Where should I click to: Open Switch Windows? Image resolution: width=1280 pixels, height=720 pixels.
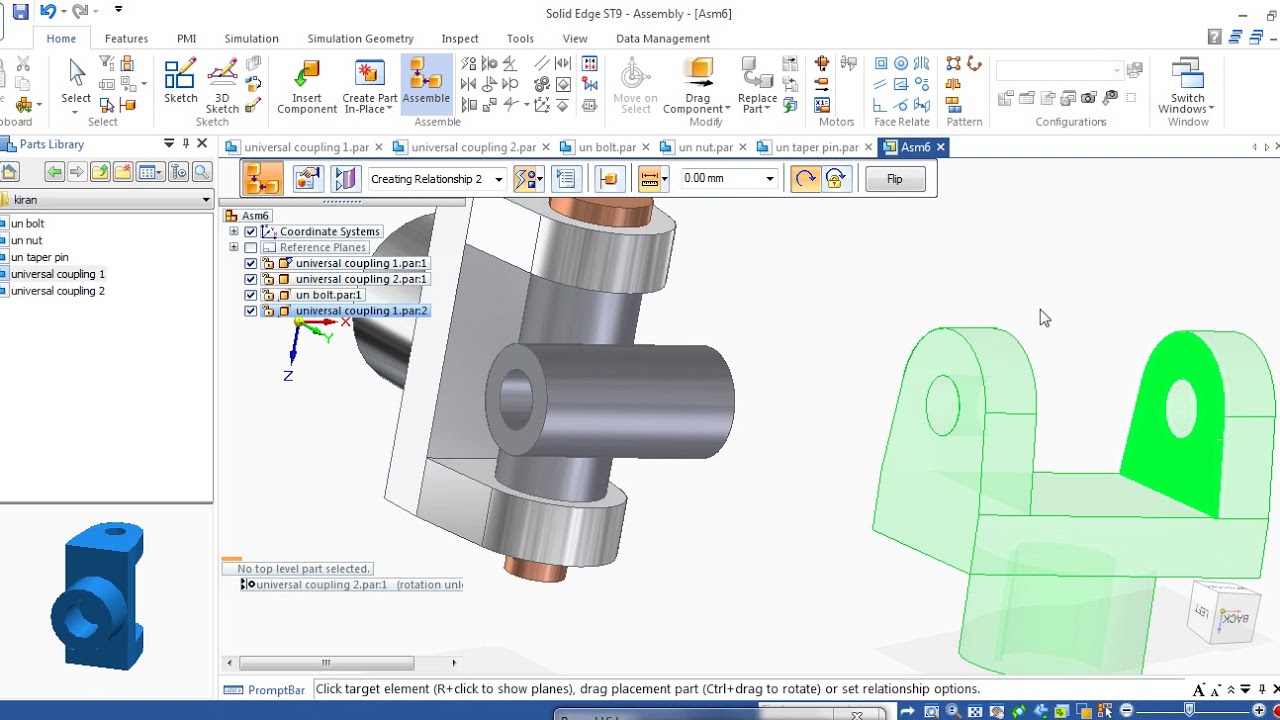click(x=1187, y=86)
